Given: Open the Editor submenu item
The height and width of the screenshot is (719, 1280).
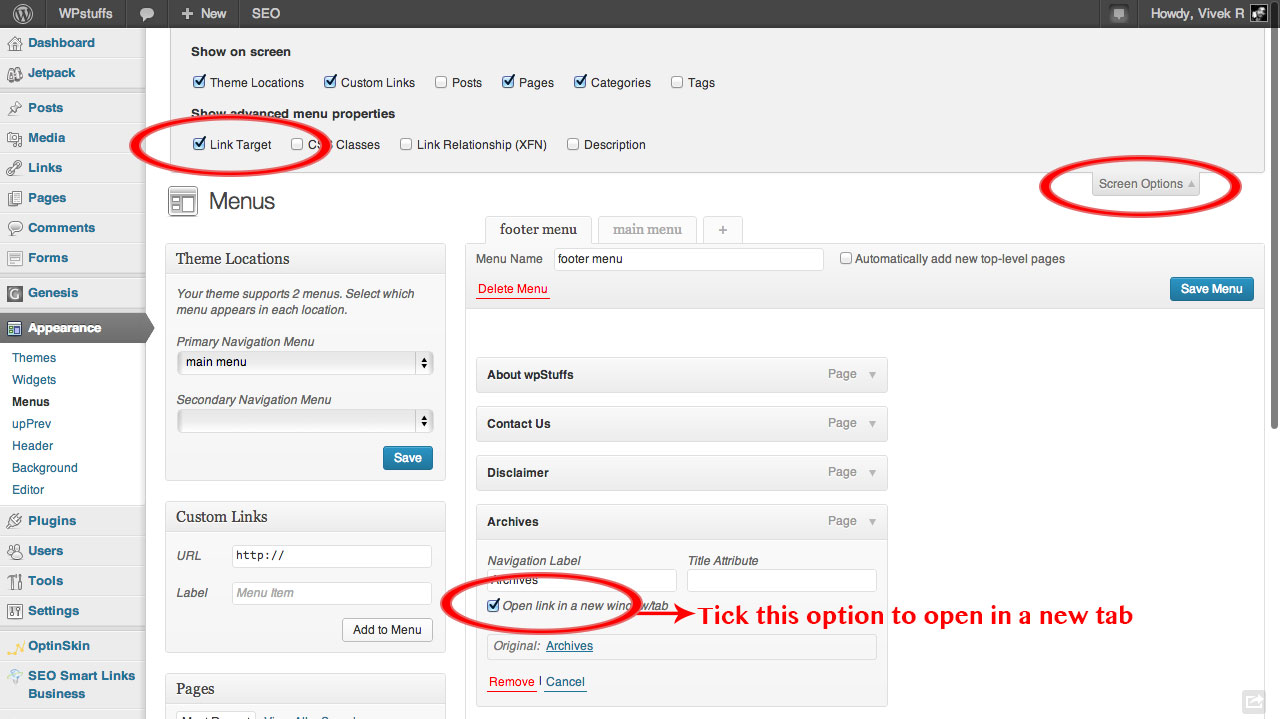Looking at the screenshot, I should click(x=28, y=490).
